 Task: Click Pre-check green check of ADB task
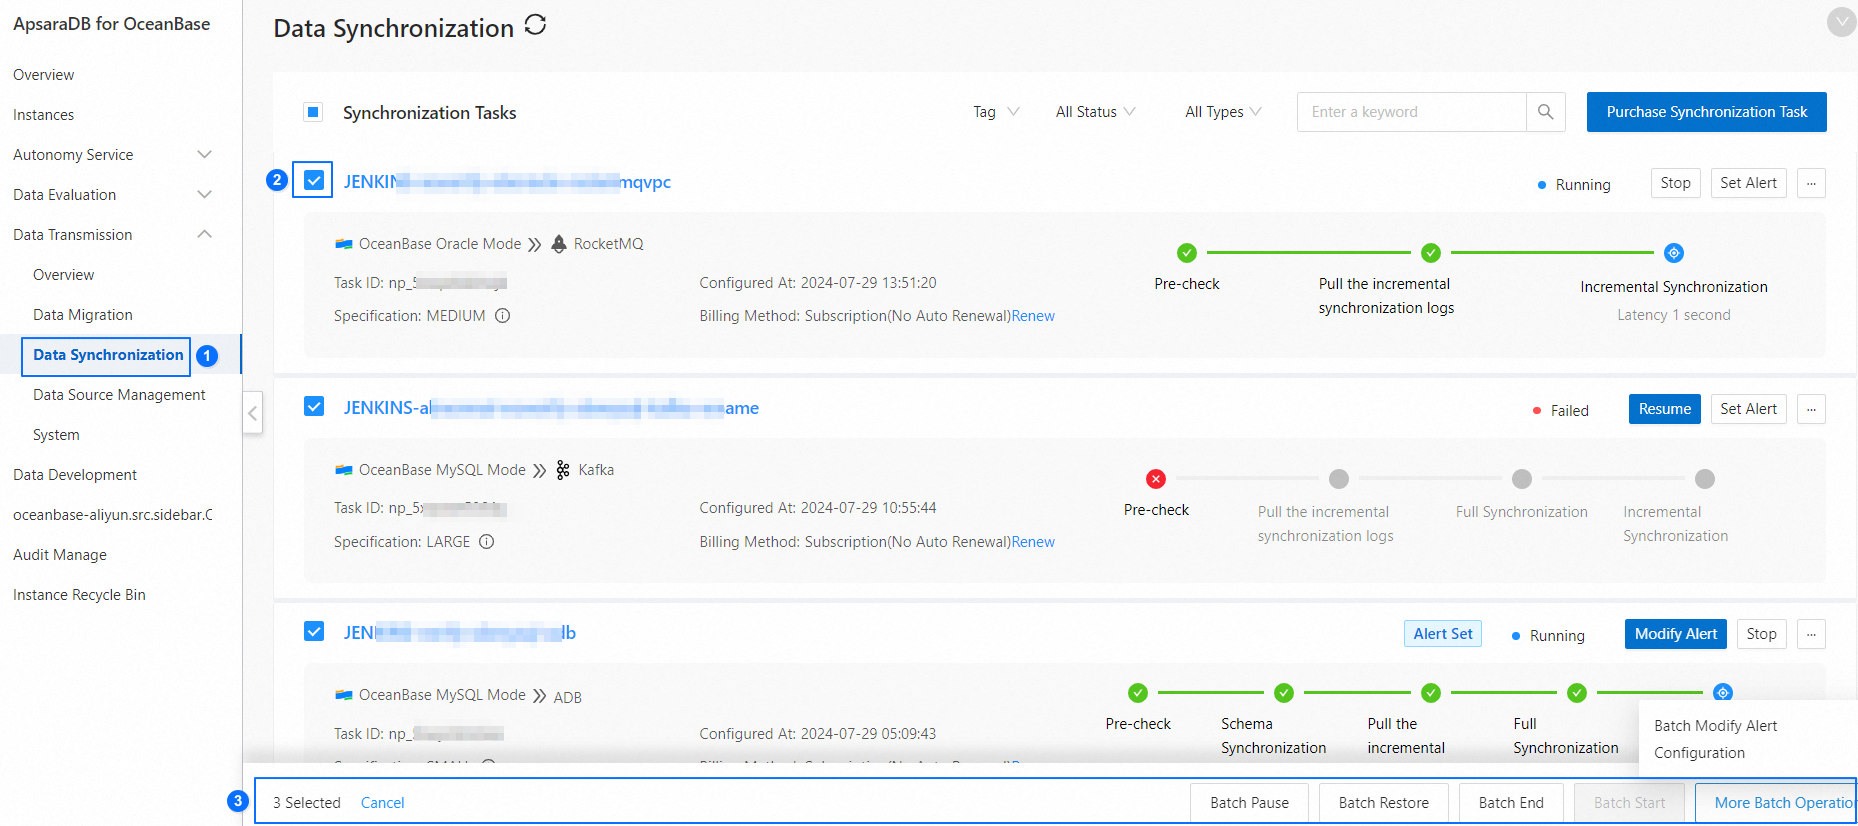[1138, 693]
